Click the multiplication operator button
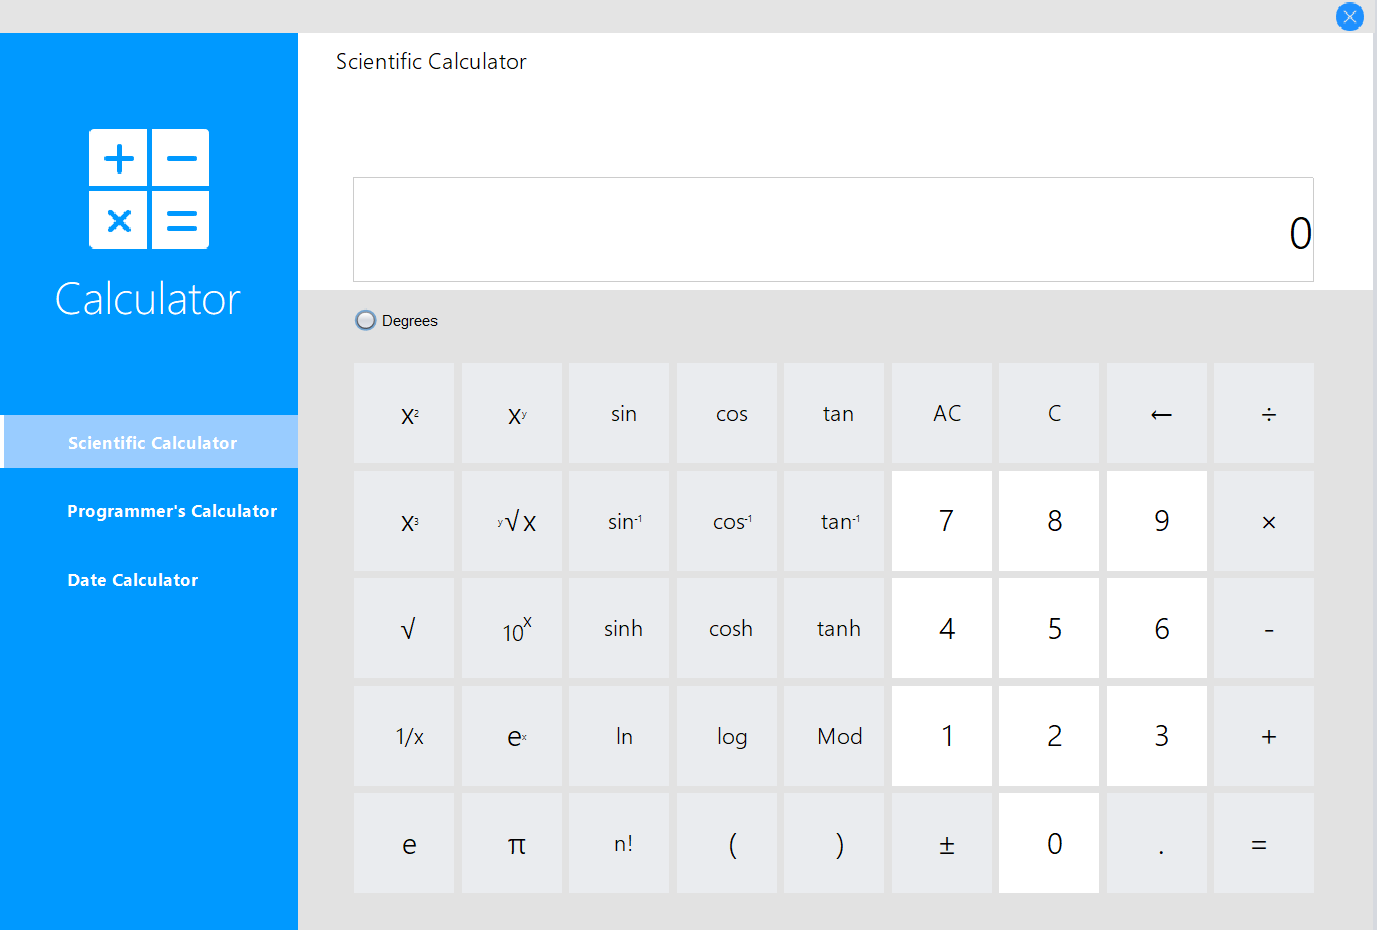The image size is (1377, 930). [x=1264, y=521]
